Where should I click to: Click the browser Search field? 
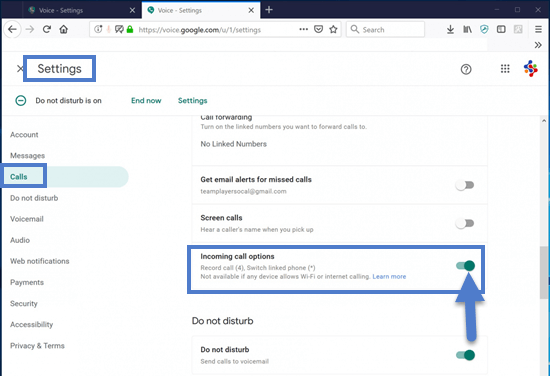(385, 29)
